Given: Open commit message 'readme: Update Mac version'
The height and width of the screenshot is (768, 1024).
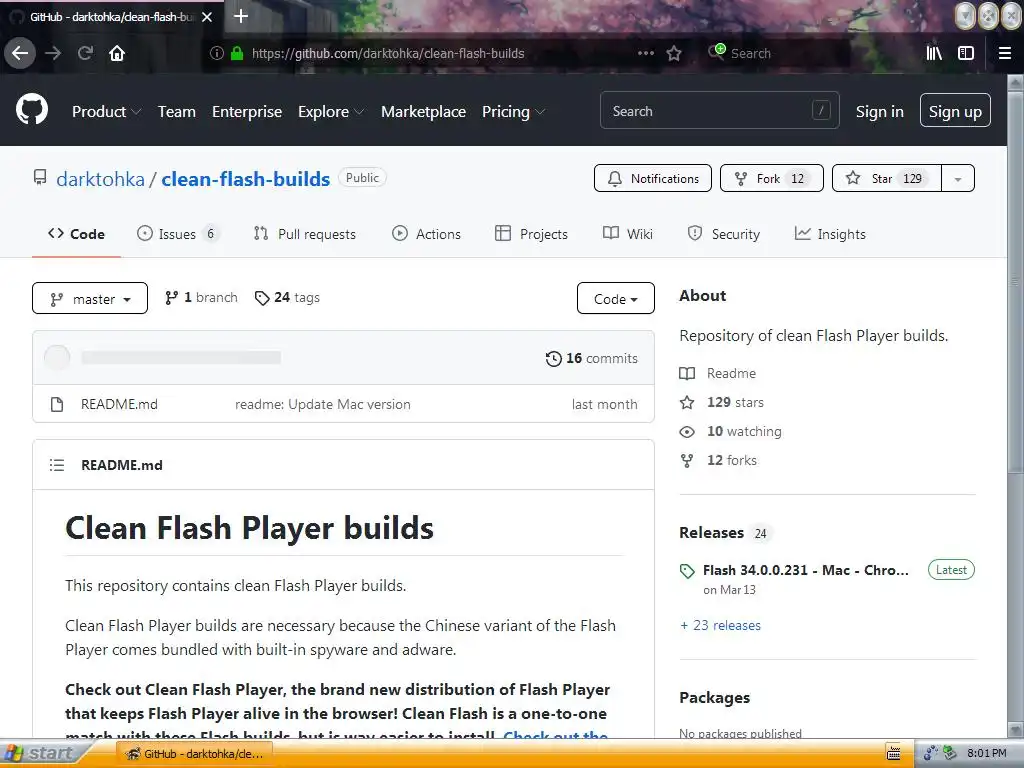Looking at the screenshot, I should pyautogui.click(x=323, y=404).
